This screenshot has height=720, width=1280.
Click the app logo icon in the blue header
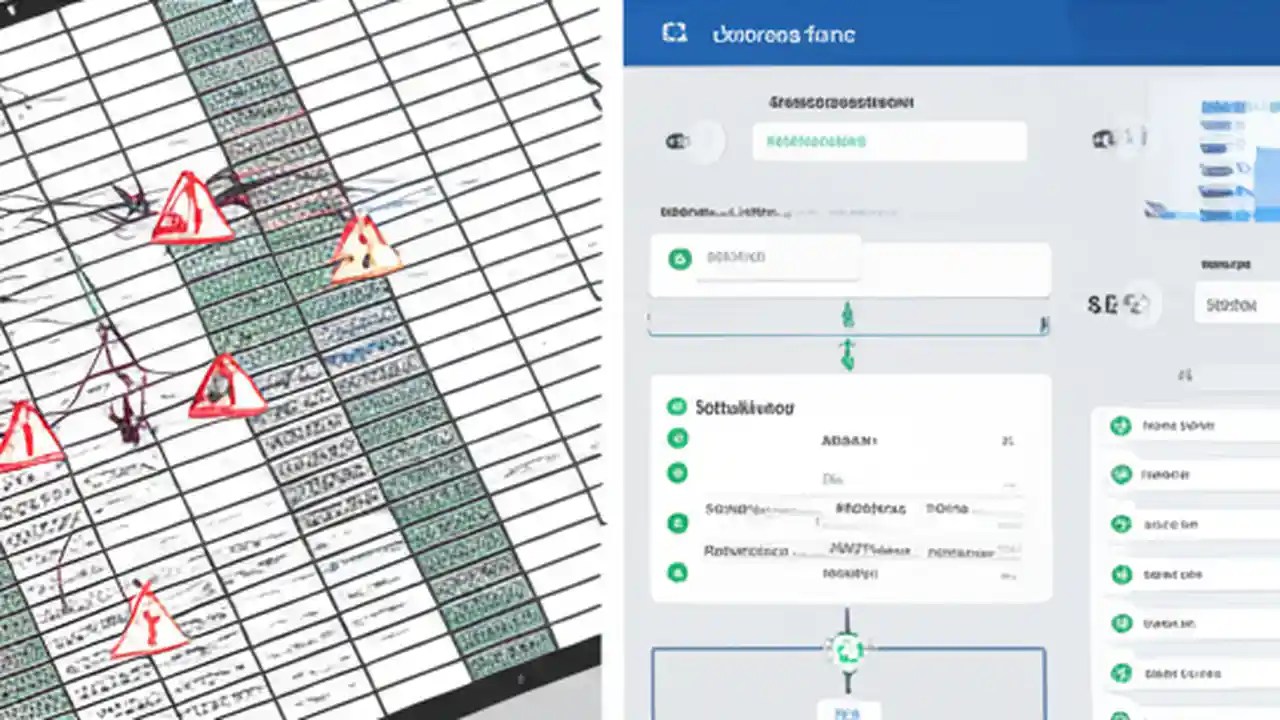pos(677,32)
